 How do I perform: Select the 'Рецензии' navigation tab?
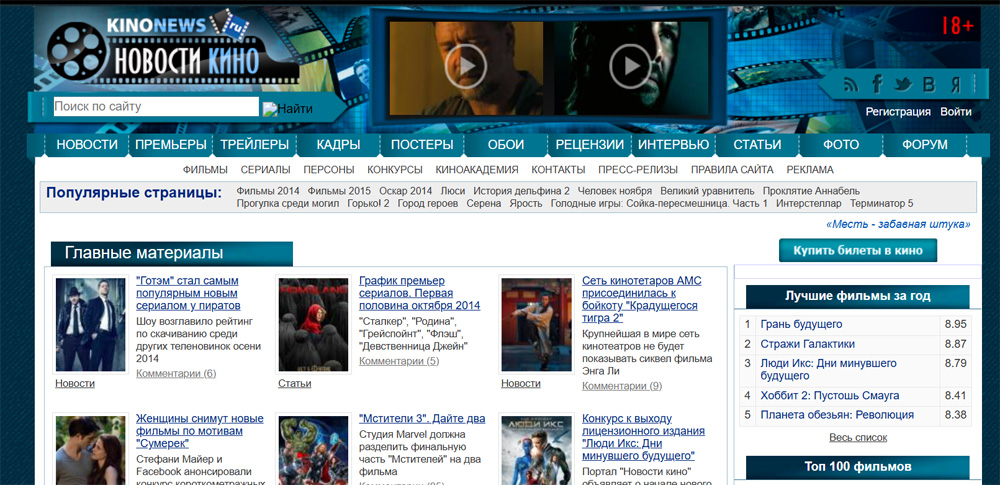589,145
